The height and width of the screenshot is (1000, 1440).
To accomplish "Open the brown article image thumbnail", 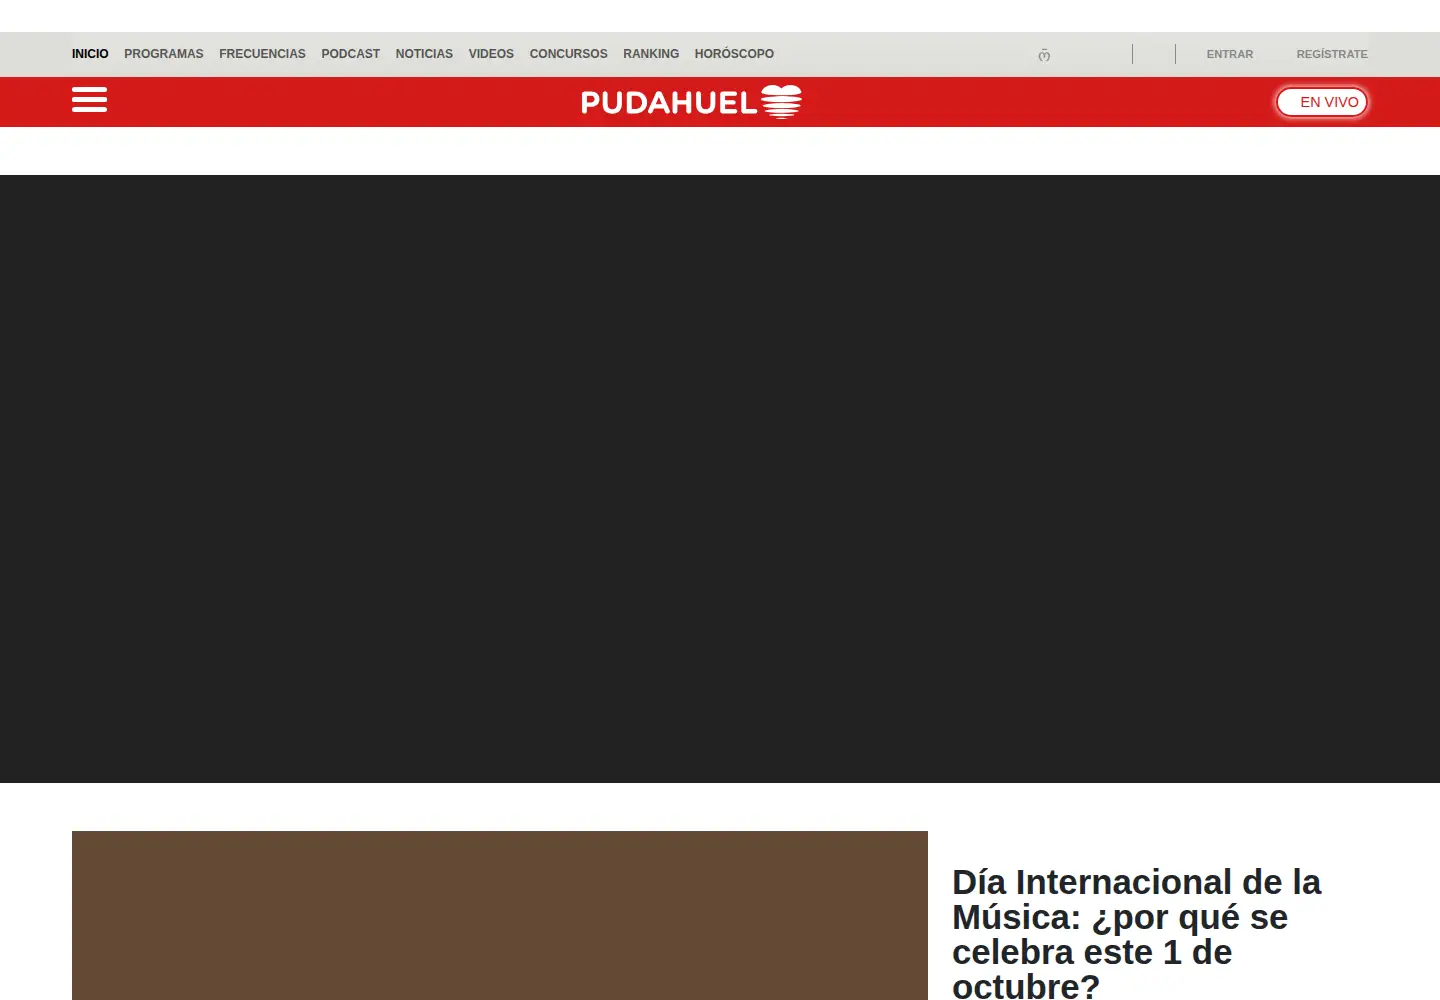I will pos(500,915).
